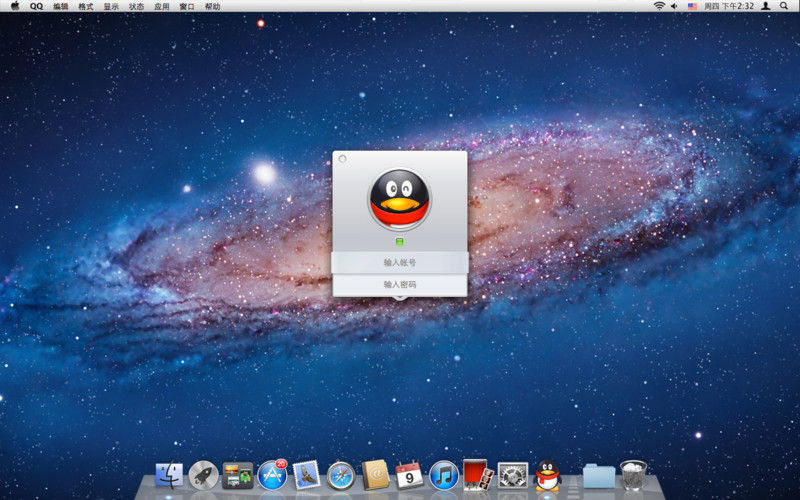
Task: Open input source flag menu
Action: point(692,6)
